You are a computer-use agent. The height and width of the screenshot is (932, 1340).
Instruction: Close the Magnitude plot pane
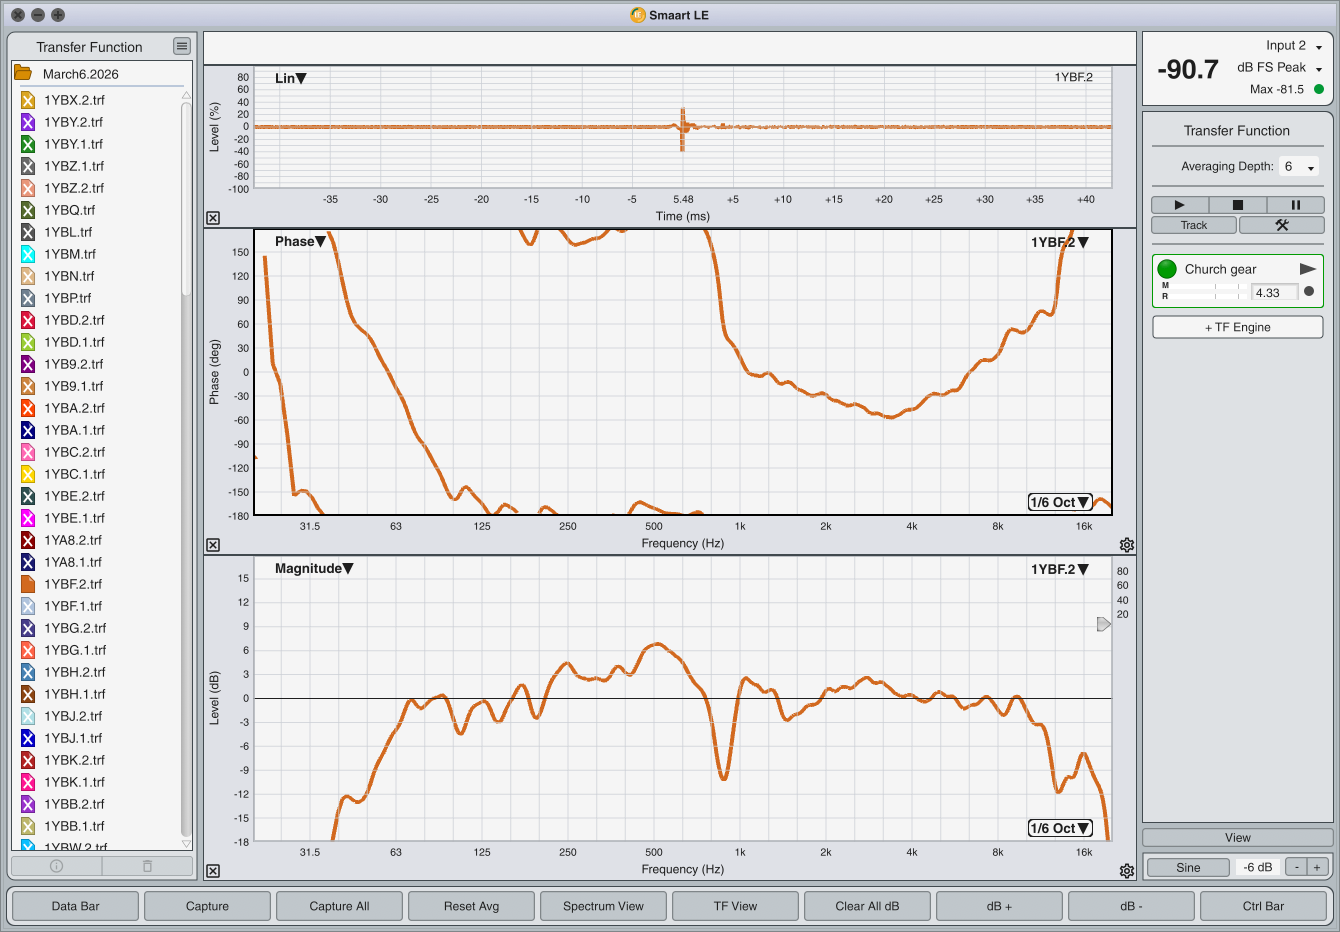click(x=213, y=871)
